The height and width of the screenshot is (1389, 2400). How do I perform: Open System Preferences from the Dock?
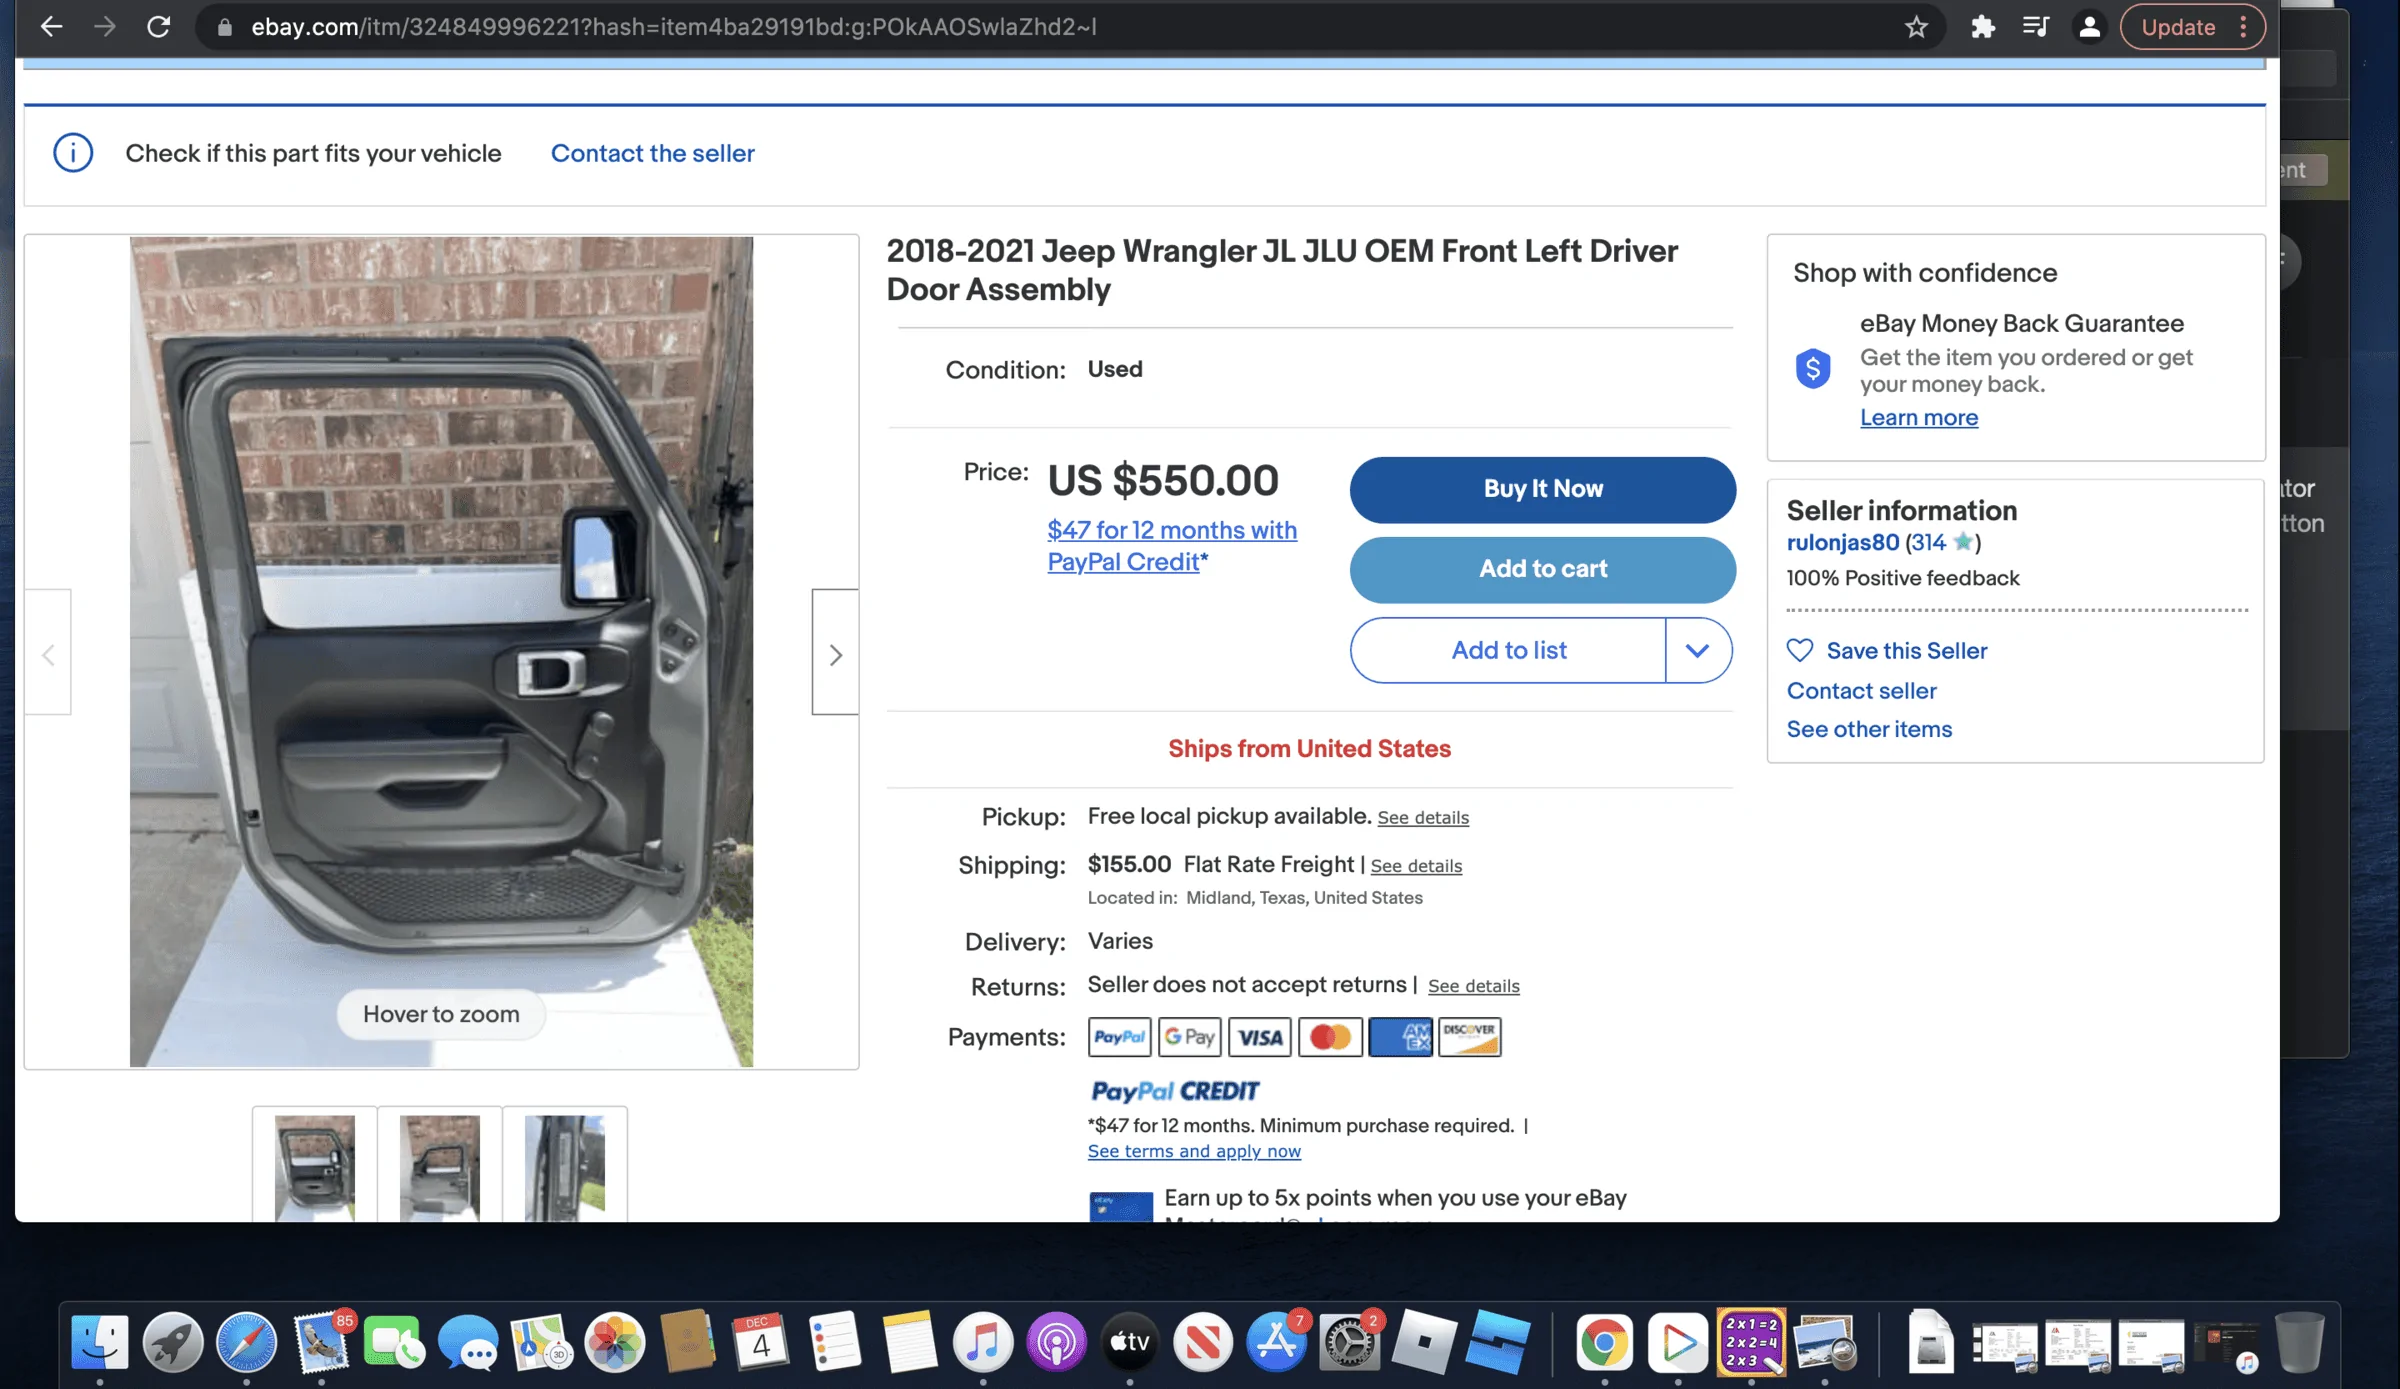[x=1350, y=1342]
